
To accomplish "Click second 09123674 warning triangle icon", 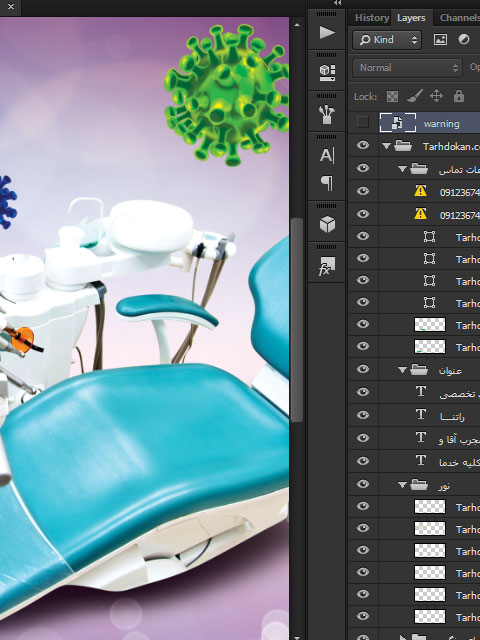I will pyautogui.click(x=420, y=214).
